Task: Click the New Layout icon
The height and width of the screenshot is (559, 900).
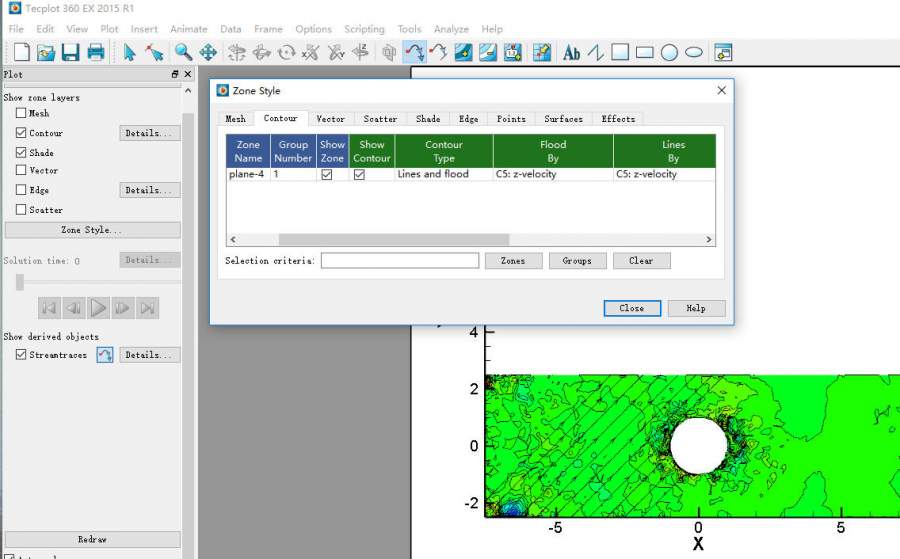Action: [x=22, y=53]
